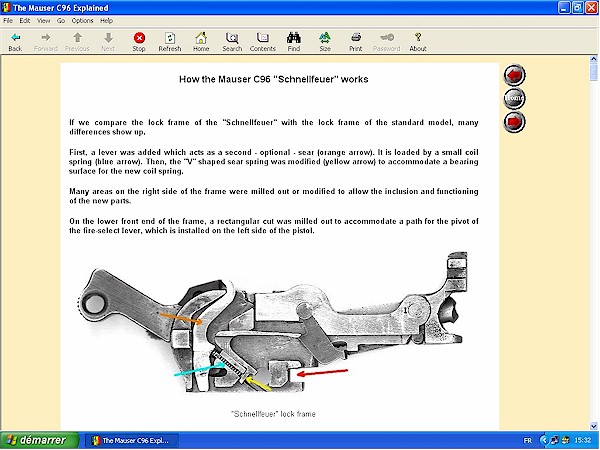Image resolution: width=600 pixels, height=450 pixels.
Task: Click the FR language indicator in tray
Action: 528,441
